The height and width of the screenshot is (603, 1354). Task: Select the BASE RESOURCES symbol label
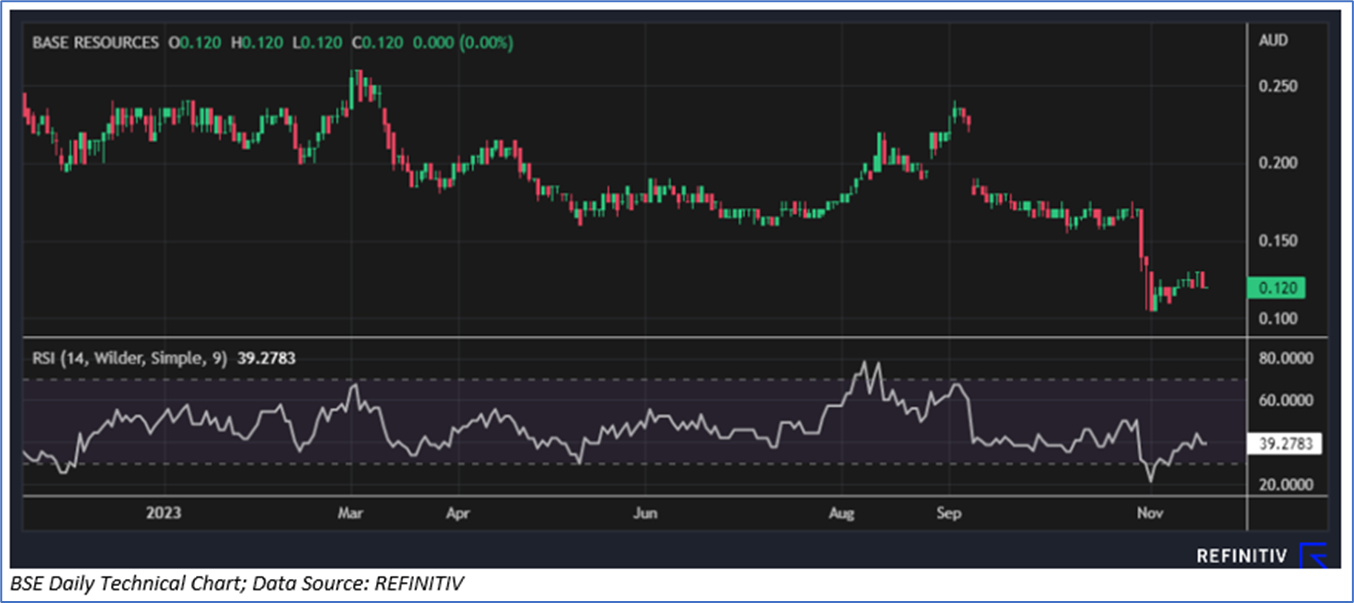coord(96,43)
